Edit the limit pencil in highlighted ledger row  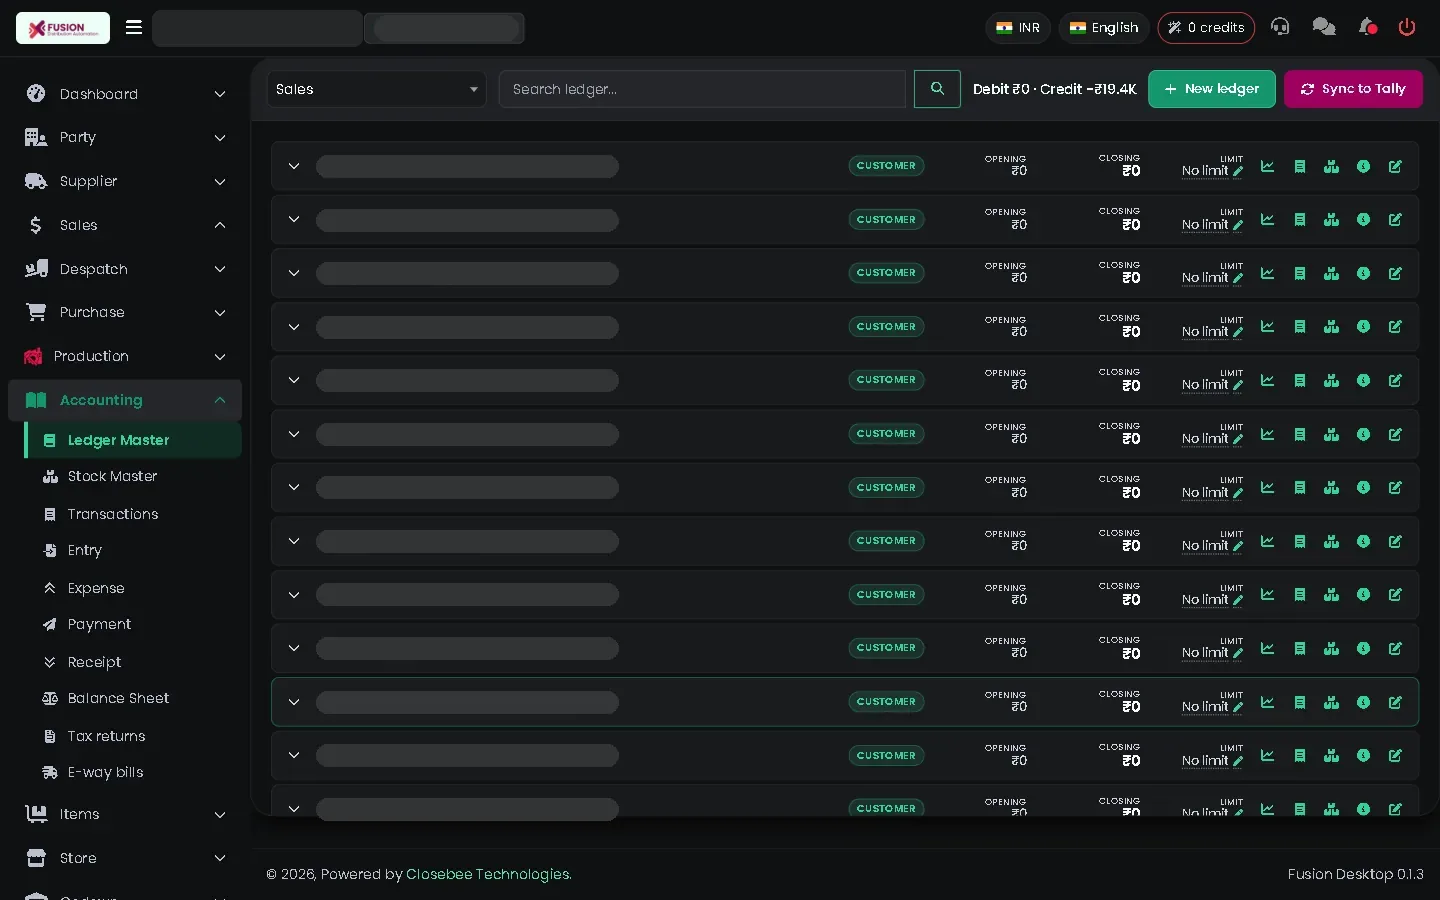tap(1238, 707)
